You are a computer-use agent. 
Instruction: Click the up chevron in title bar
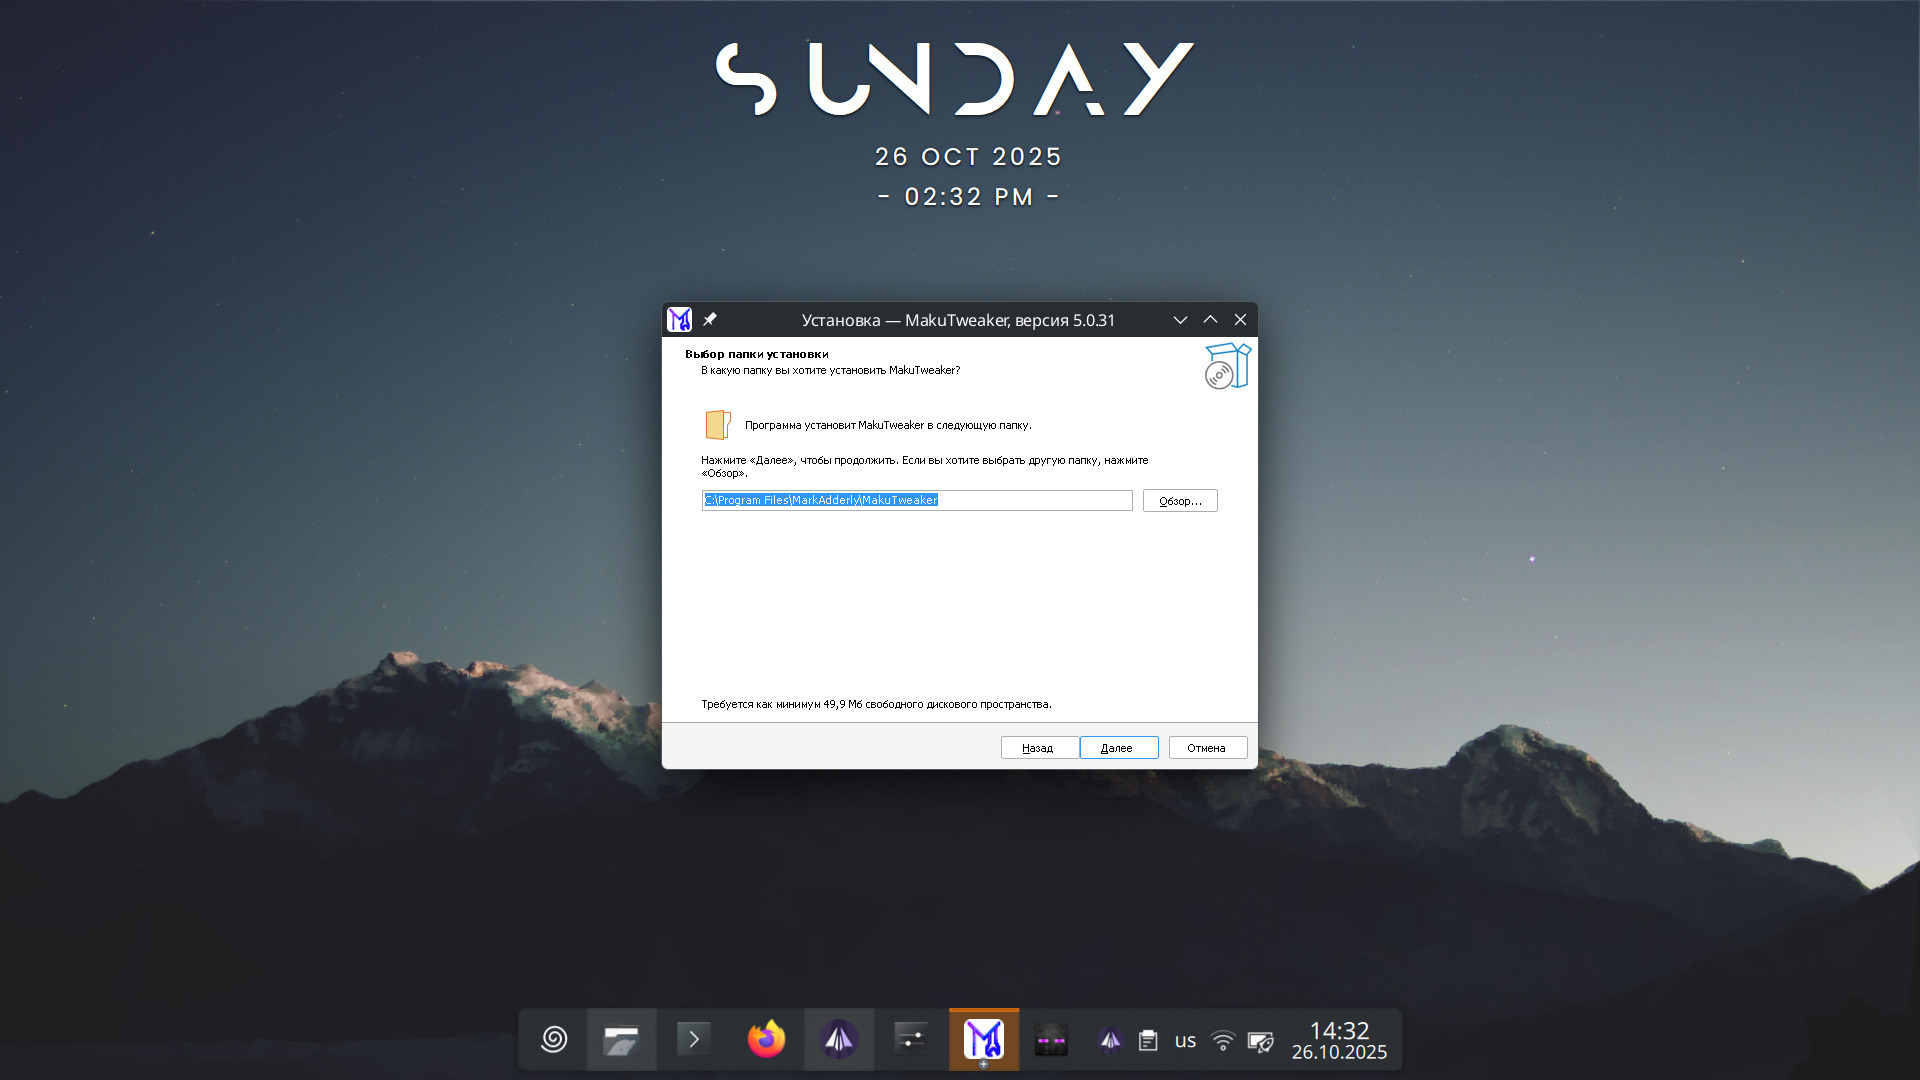tap(1210, 320)
